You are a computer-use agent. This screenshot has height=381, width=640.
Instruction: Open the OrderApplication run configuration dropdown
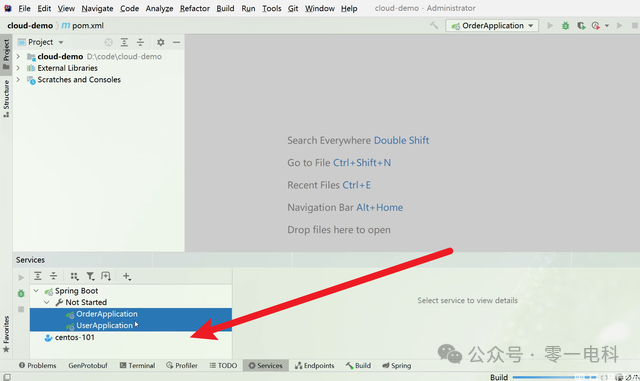[492, 25]
